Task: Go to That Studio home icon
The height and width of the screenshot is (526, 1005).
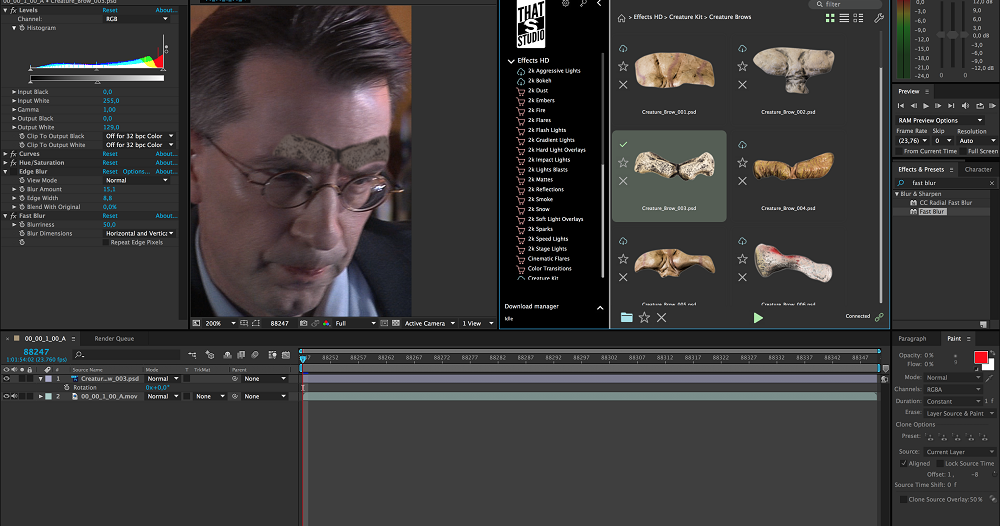Action: click(x=621, y=18)
